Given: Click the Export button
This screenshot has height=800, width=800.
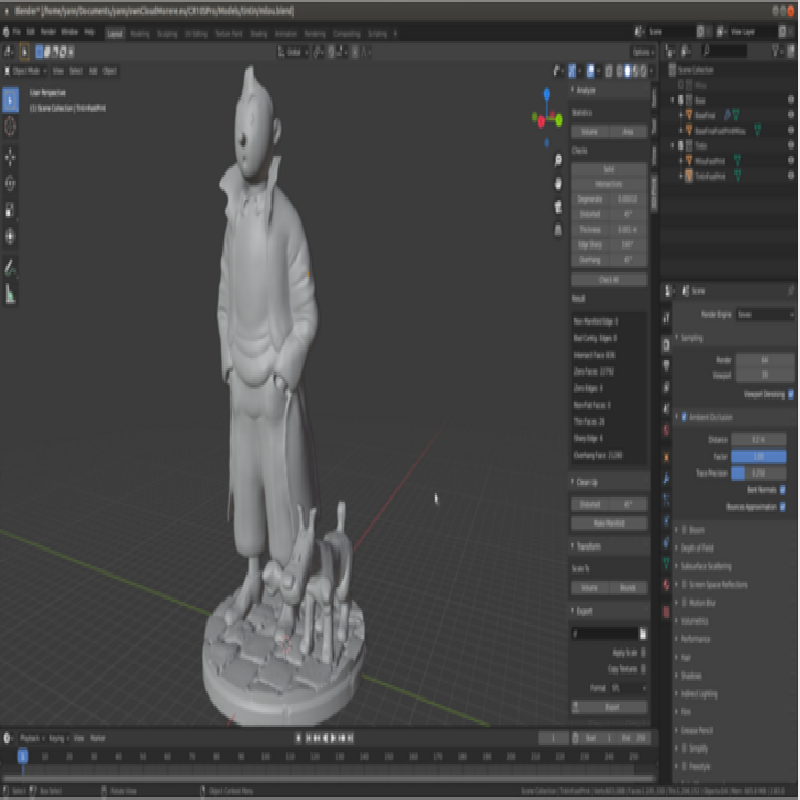Looking at the screenshot, I should (x=609, y=707).
